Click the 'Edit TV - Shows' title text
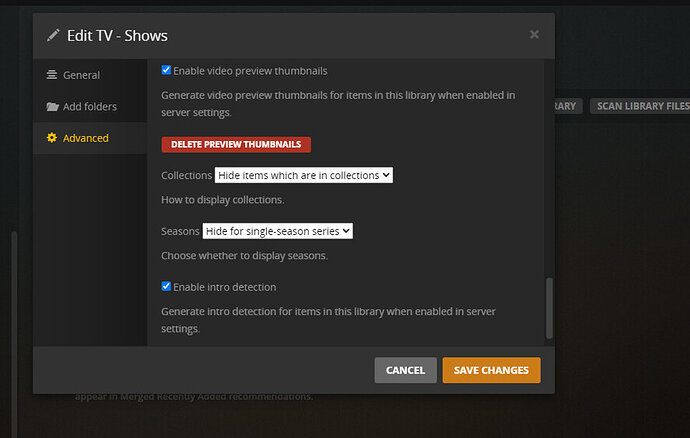This screenshot has height=438, width=690. pos(117,36)
